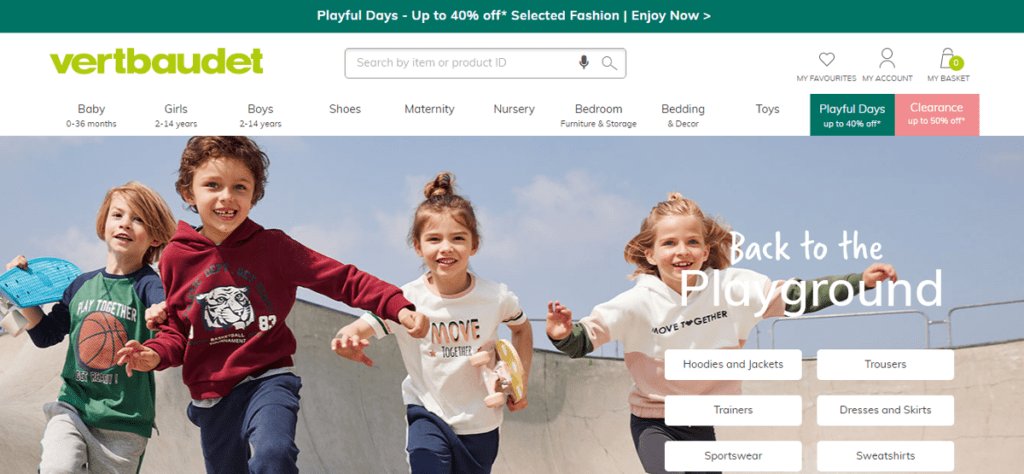Select the Shoes category
Screen dimensions: 1024x474
point(345,109)
